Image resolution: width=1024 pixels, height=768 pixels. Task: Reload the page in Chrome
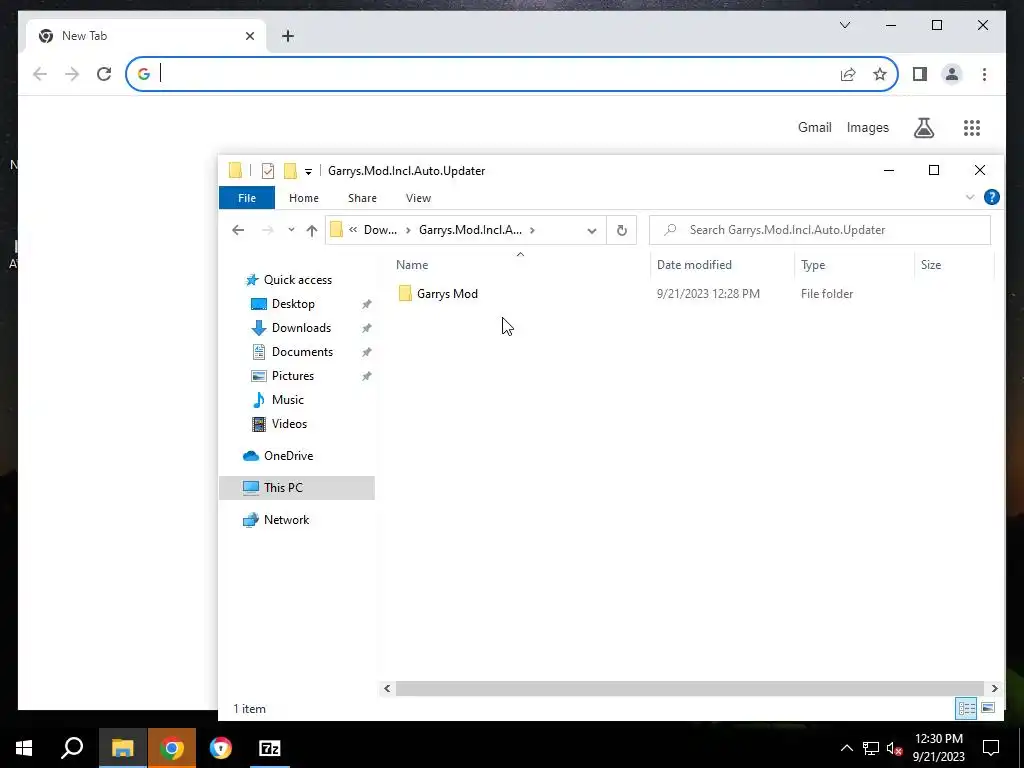click(104, 74)
